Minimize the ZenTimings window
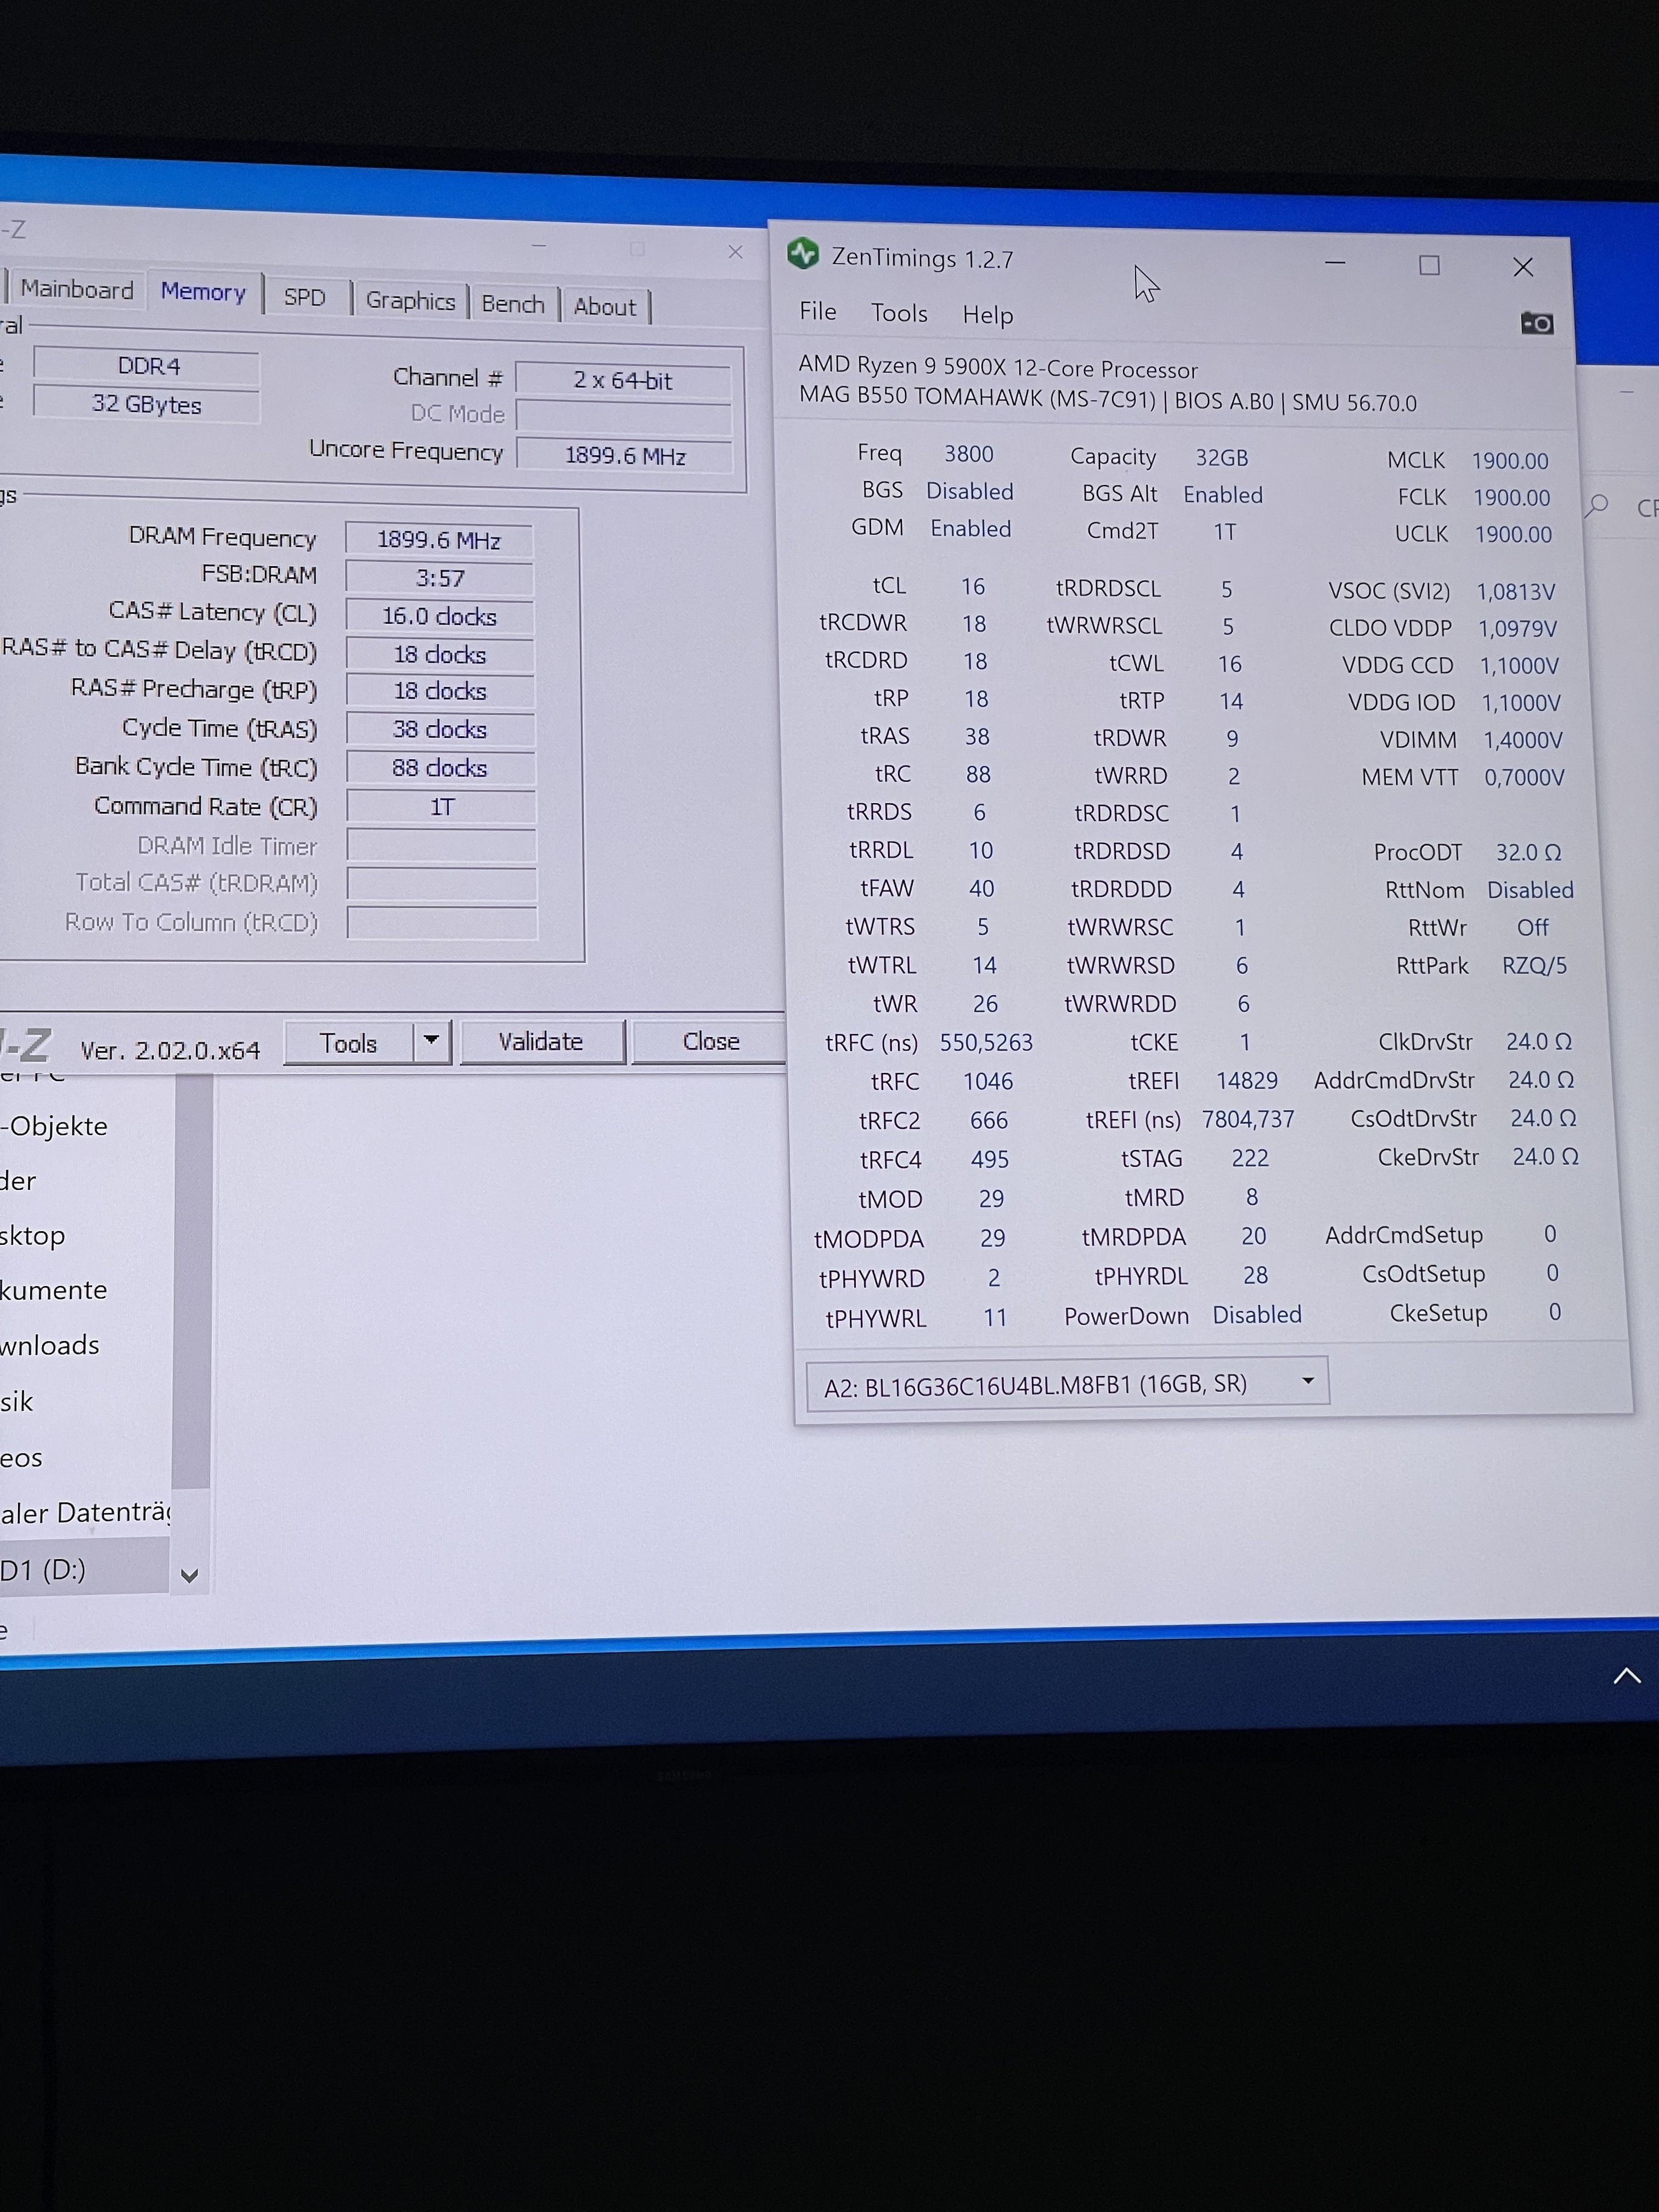The image size is (1659, 2212). click(1334, 263)
